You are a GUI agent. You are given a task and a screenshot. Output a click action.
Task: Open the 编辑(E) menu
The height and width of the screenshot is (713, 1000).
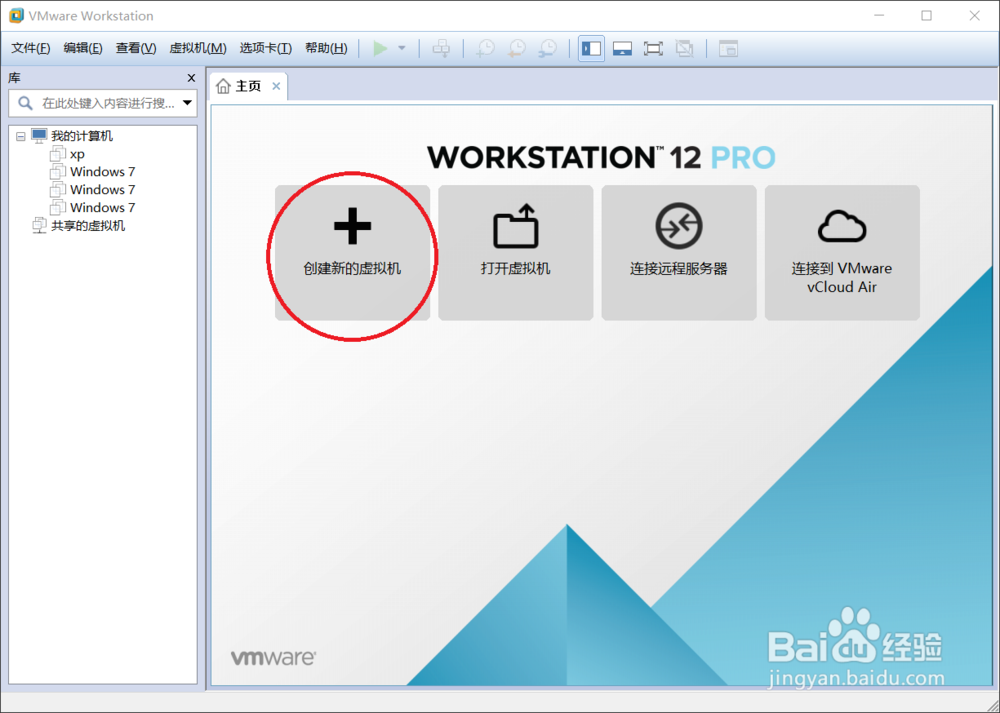[x=83, y=48]
